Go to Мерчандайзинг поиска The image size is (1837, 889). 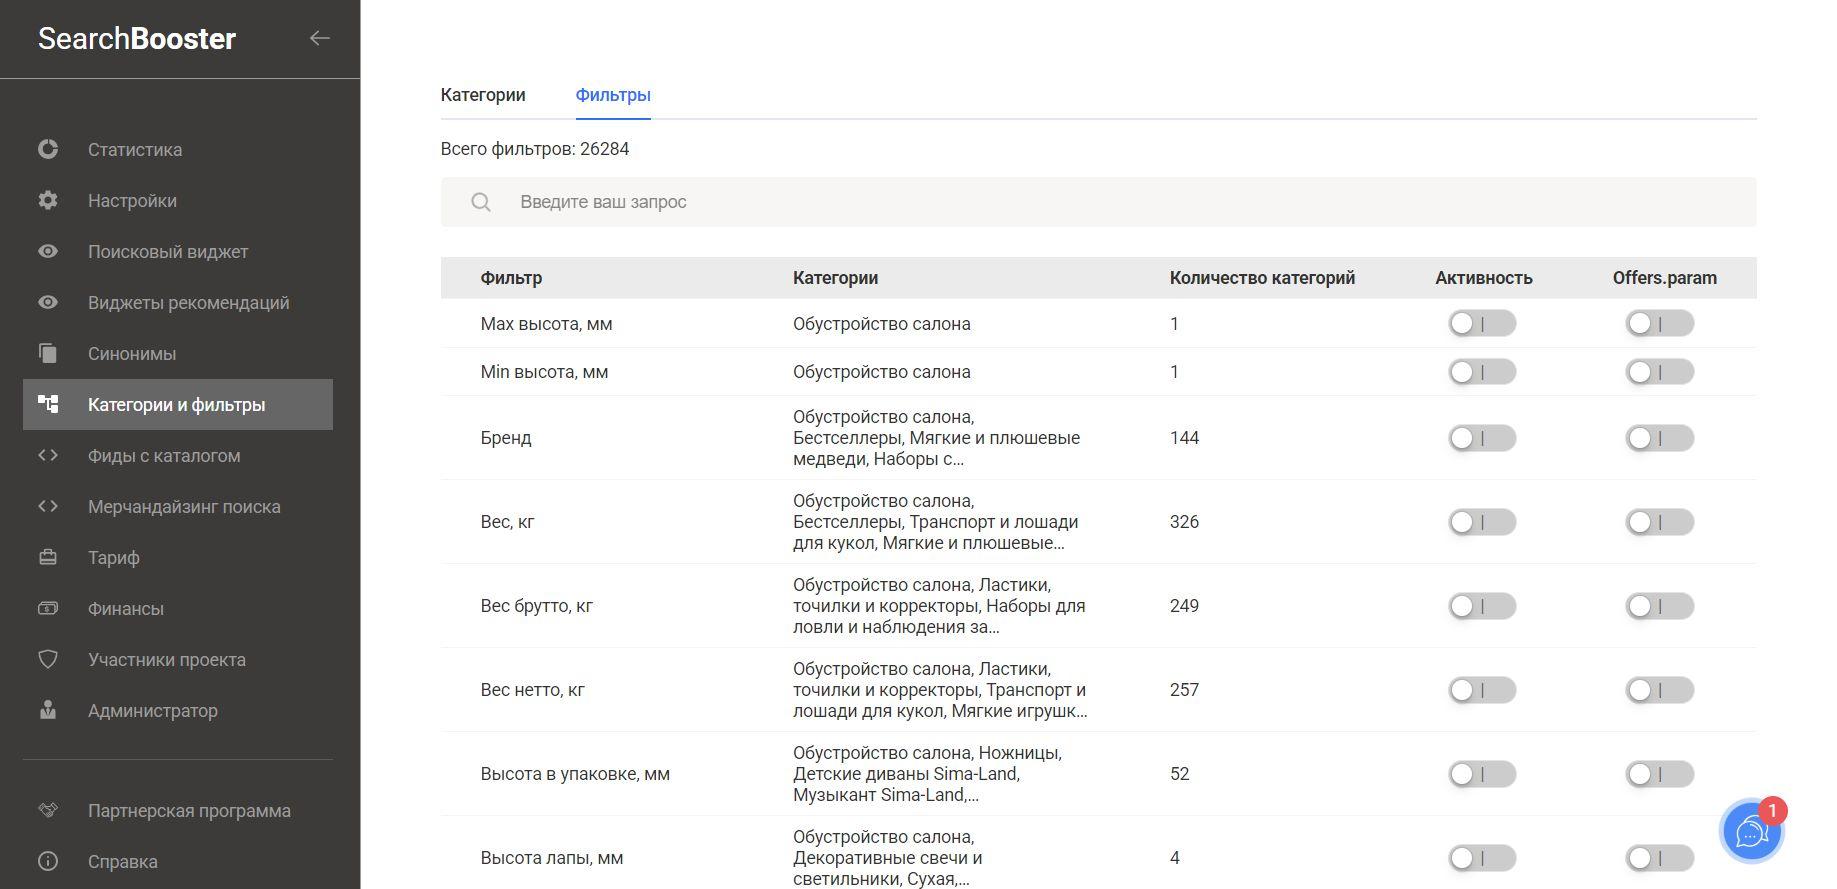[184, 506]
